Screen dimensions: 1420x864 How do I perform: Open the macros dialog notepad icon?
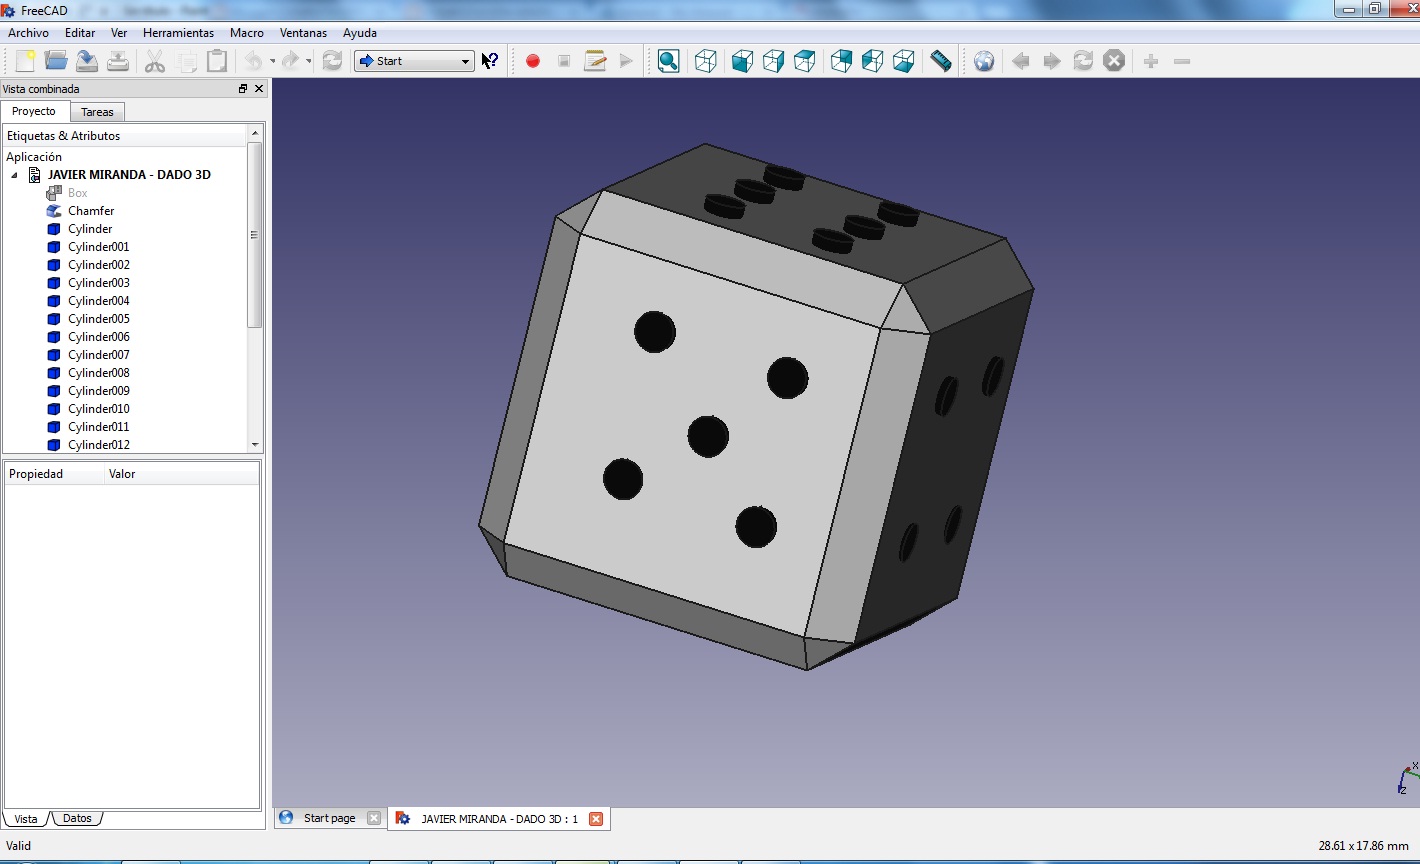[x=595, y=61]
